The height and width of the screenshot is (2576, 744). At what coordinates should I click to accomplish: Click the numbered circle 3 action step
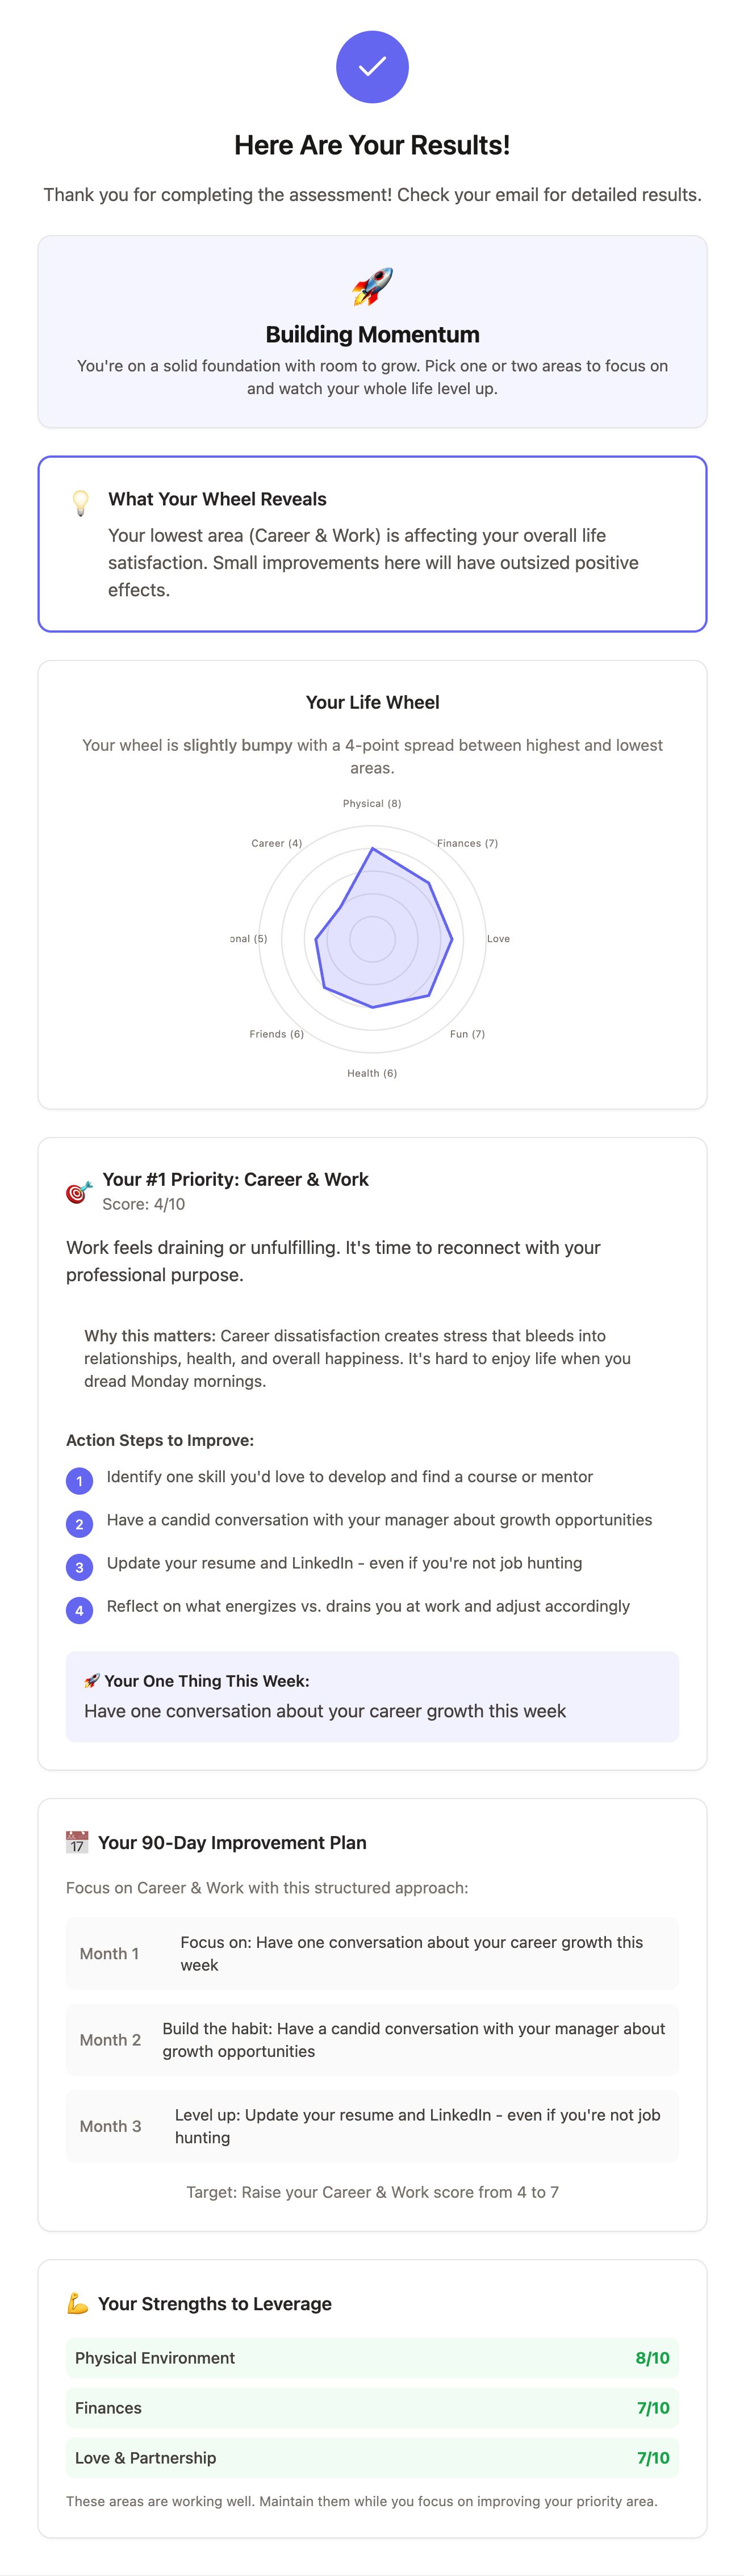click(x=79, y=1567)
